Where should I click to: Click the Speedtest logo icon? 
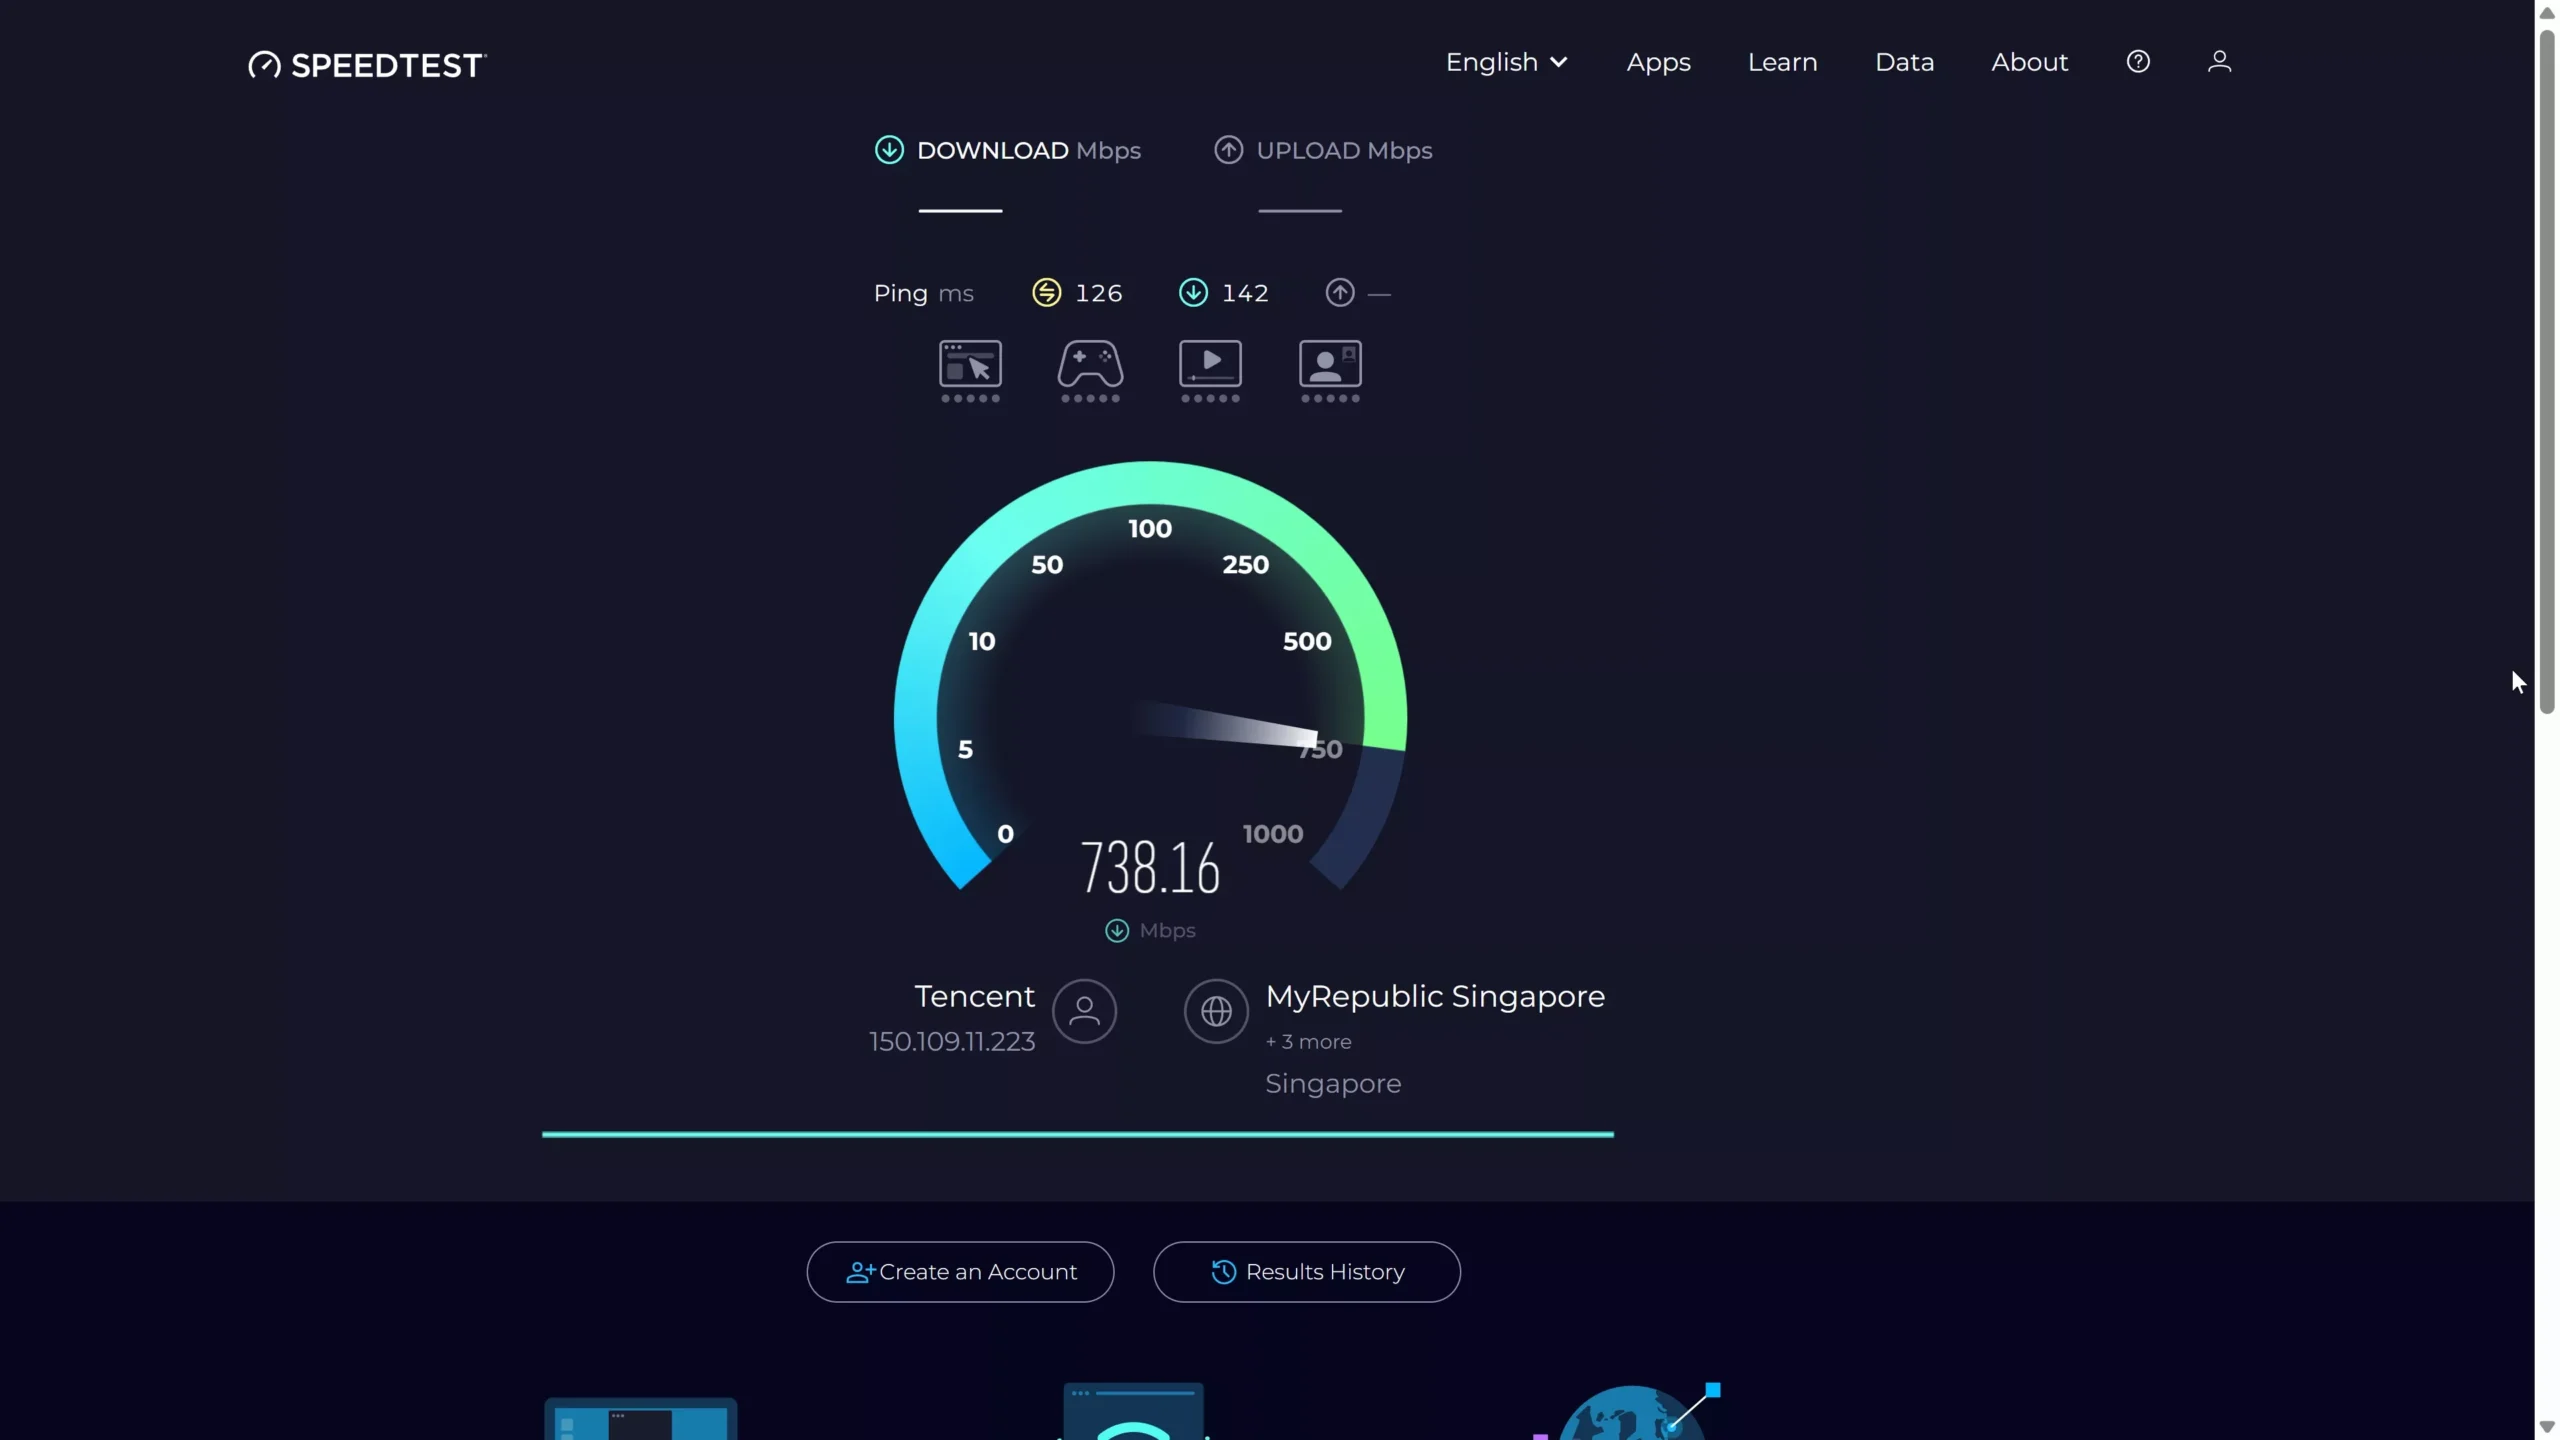tap(264, 63)
